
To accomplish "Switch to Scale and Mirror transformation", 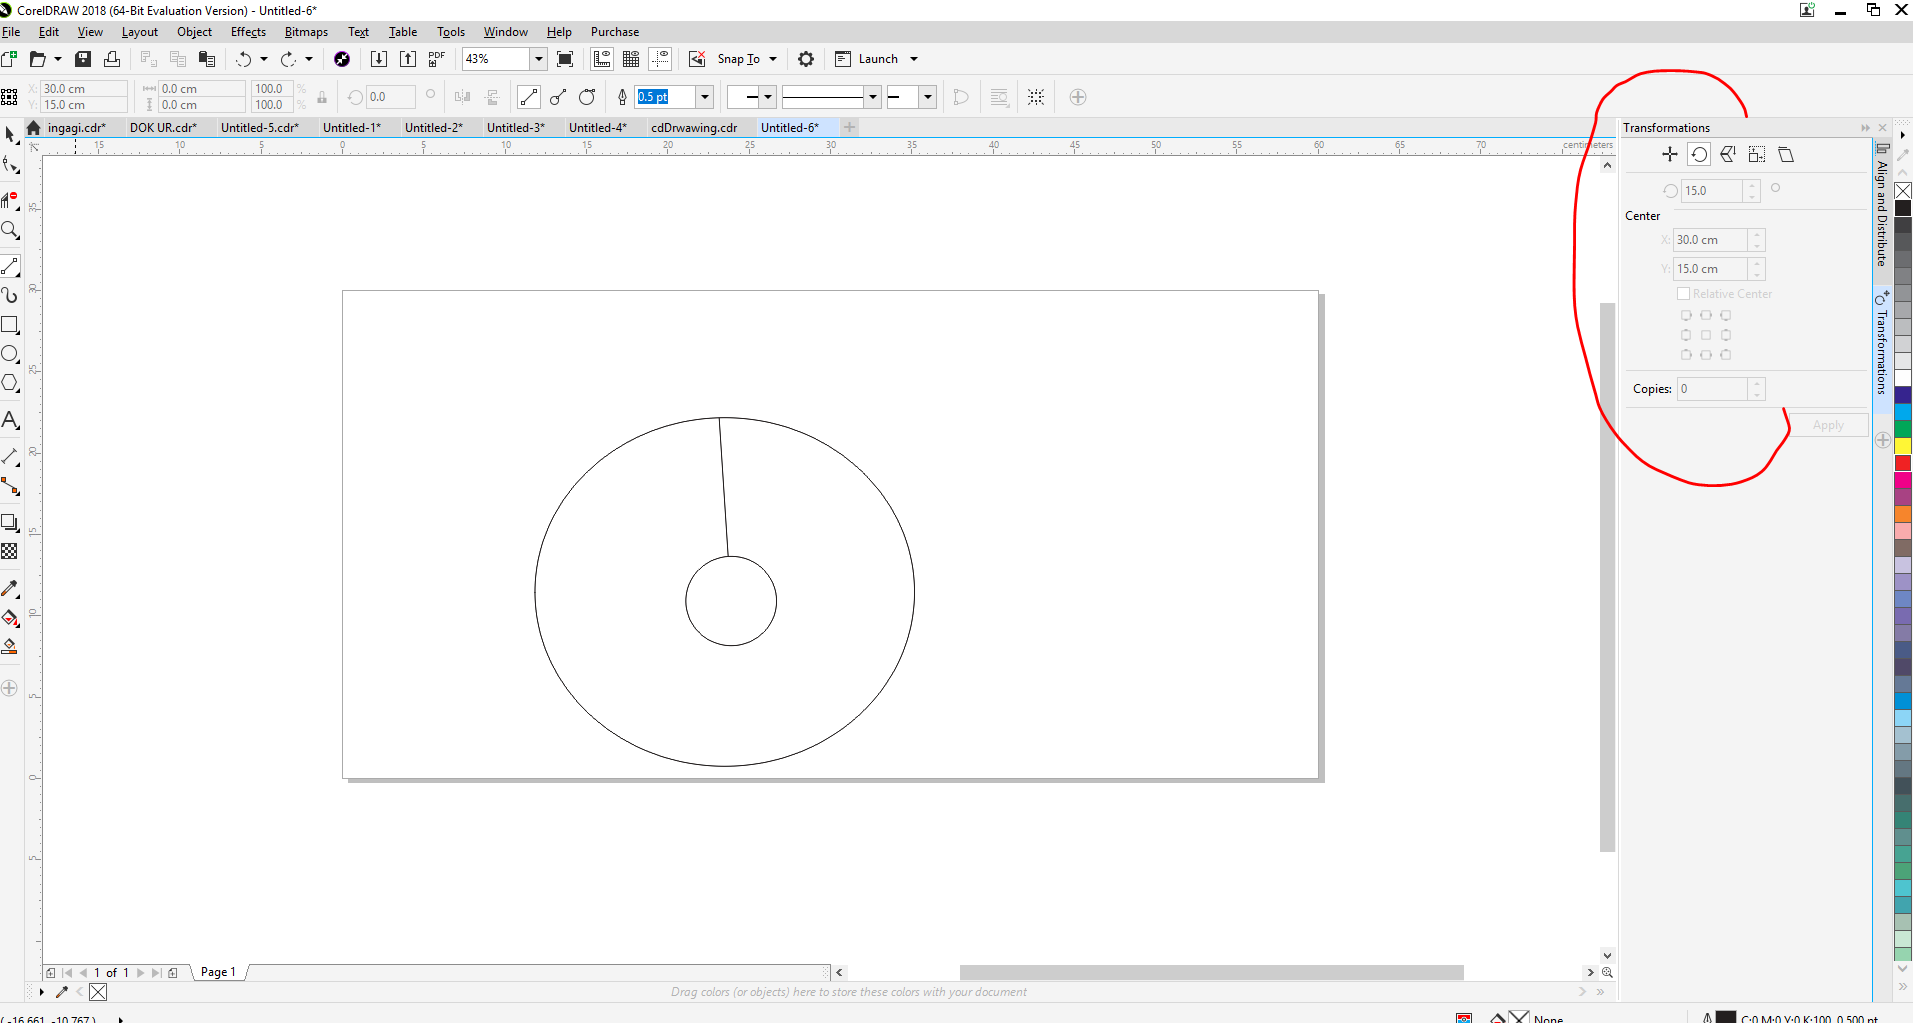I will coord(1728,154).
